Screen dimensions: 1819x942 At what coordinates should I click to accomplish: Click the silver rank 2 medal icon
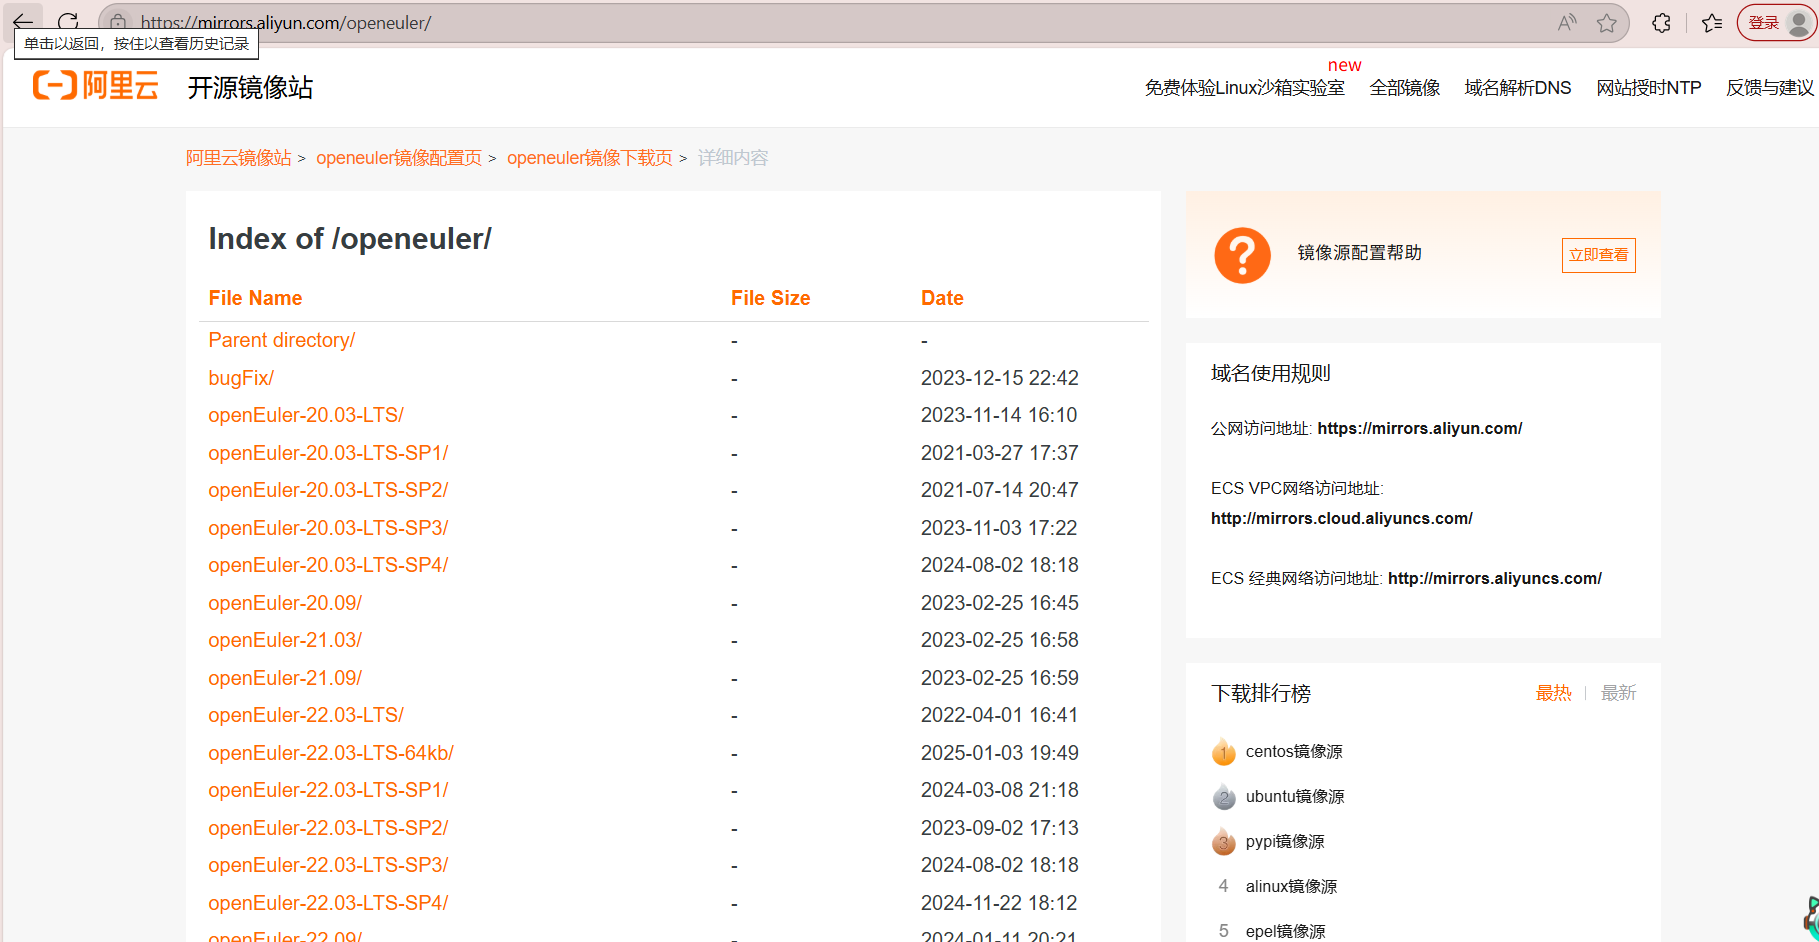click(1224, 797)
